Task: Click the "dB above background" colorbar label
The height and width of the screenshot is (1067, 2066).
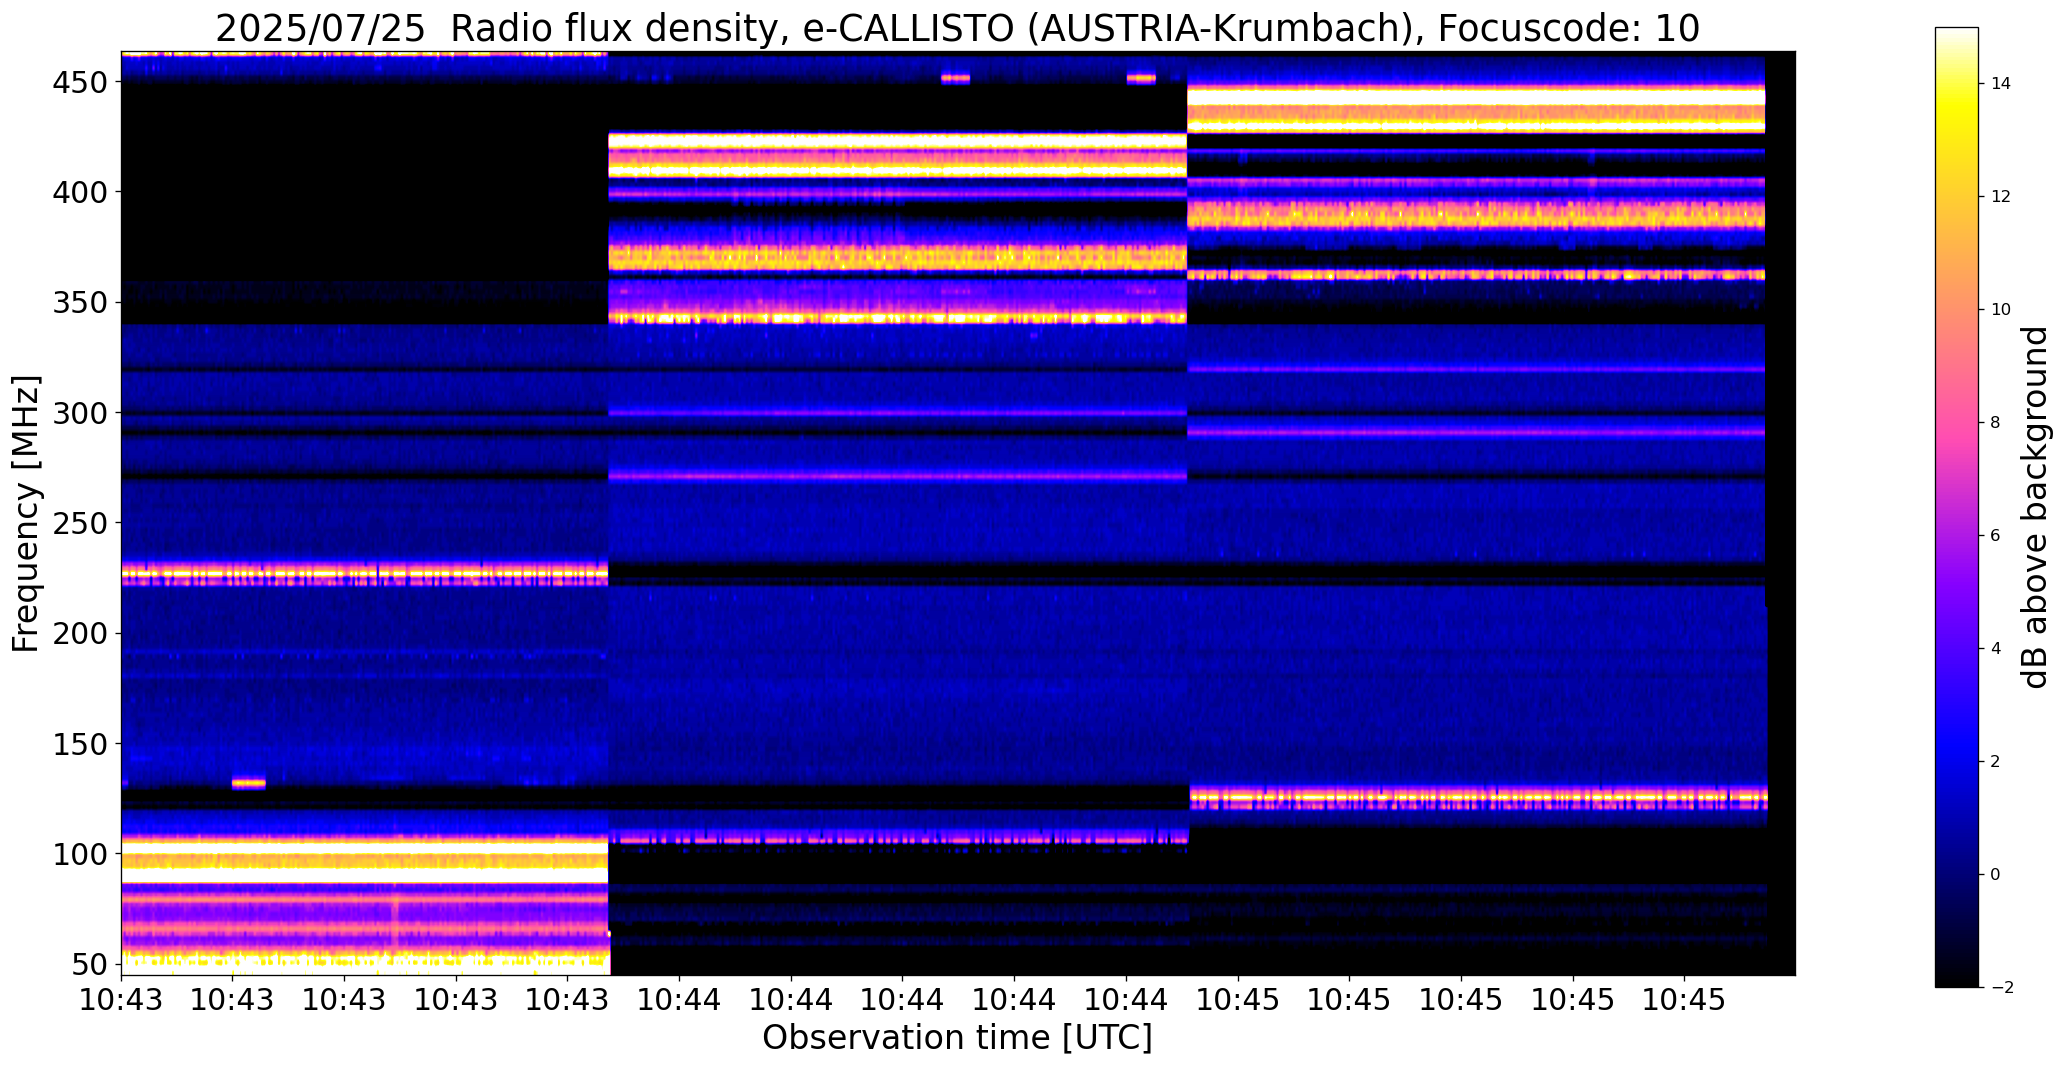Action: (2035, 507)
